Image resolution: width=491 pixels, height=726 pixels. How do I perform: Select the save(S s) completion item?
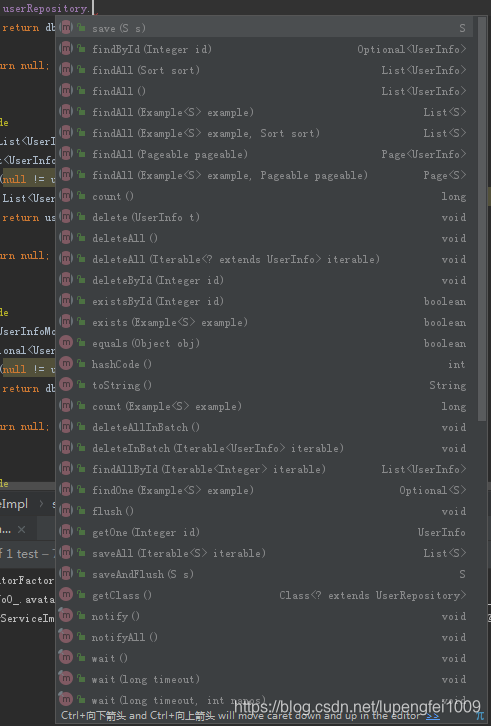point(264,28)
